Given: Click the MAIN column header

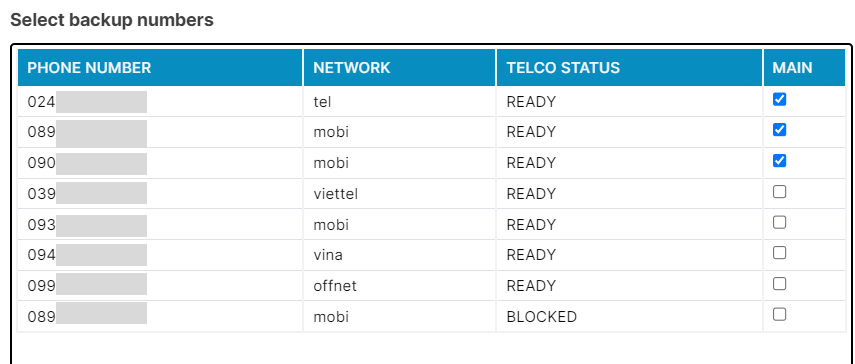Looking at the screenshot, I should [x=804, y=68].
